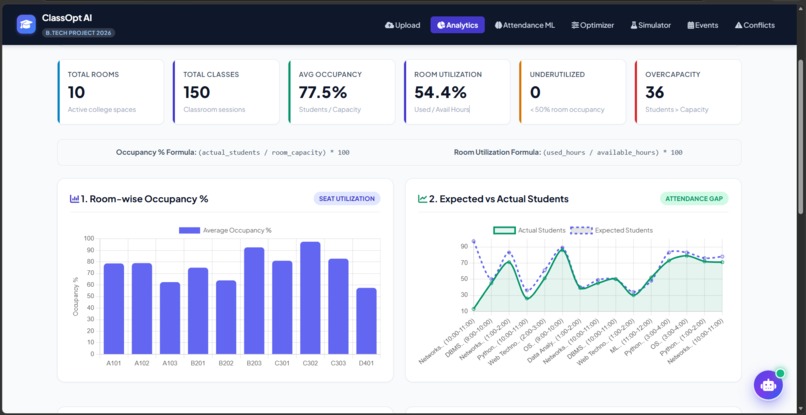Screen dimensions: 806x415
Task: Click the '< 50% room occupancy' caption
Action: click(x=567, y=110)
